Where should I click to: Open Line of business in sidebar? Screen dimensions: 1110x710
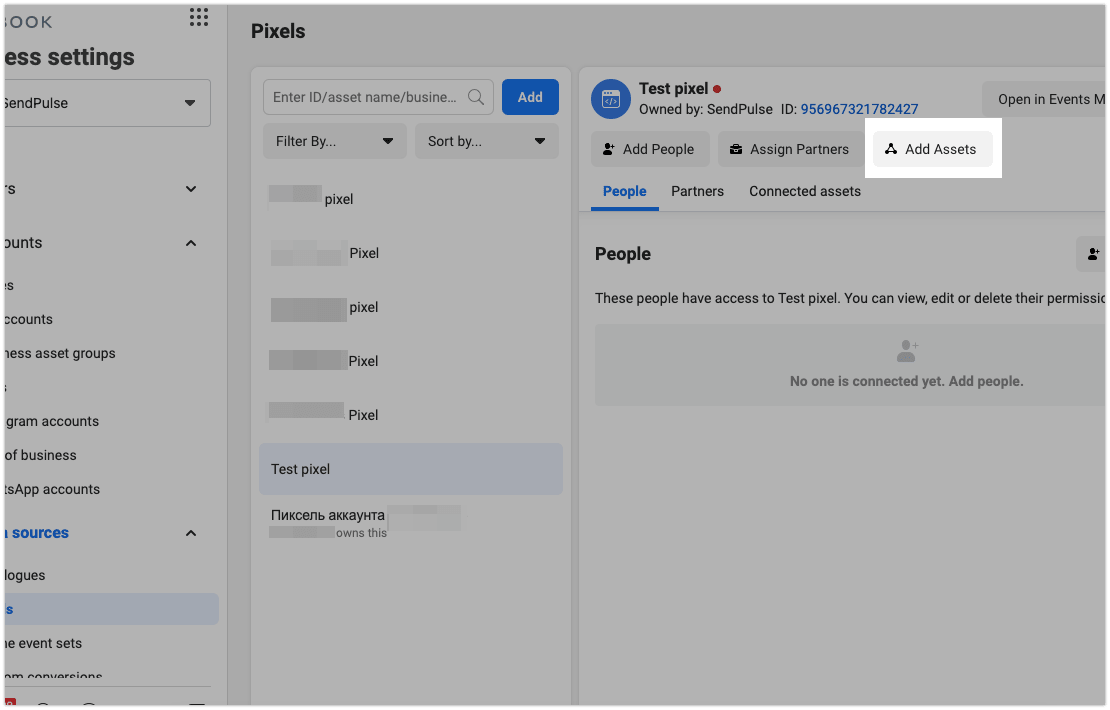click(x=40, y=455)
